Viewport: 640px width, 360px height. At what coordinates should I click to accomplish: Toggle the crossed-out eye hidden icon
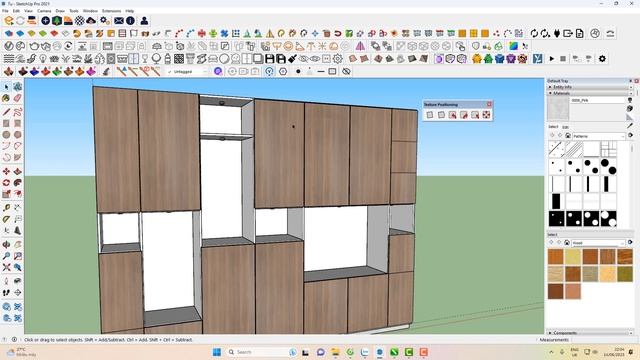[346, 71]
